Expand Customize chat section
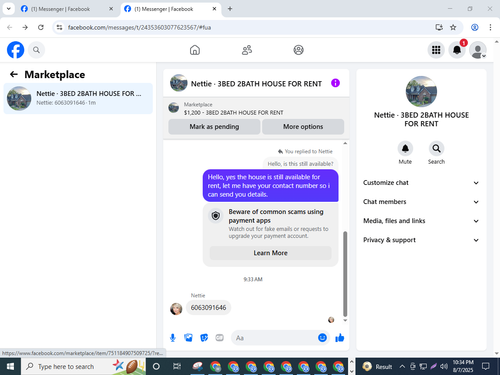Viewport: 500px width, 375px height. point(421,183)
